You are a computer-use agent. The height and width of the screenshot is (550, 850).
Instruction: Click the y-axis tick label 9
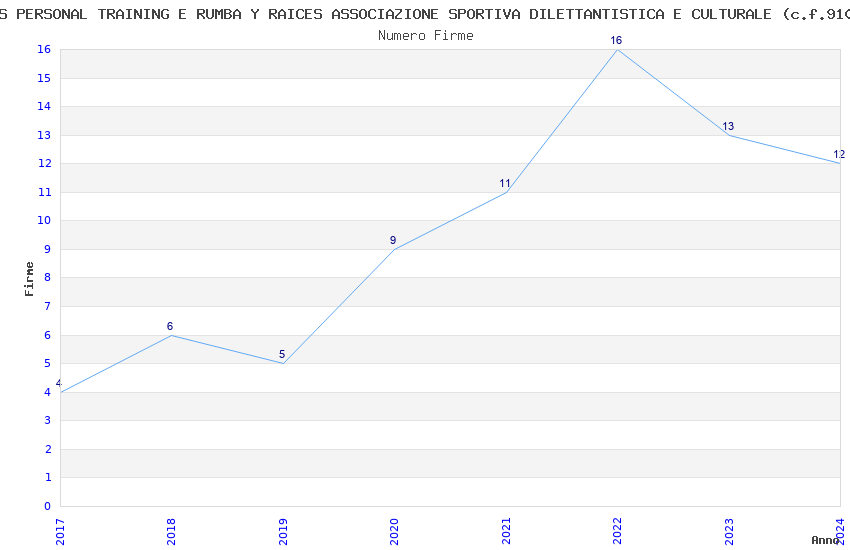point(48,249)
